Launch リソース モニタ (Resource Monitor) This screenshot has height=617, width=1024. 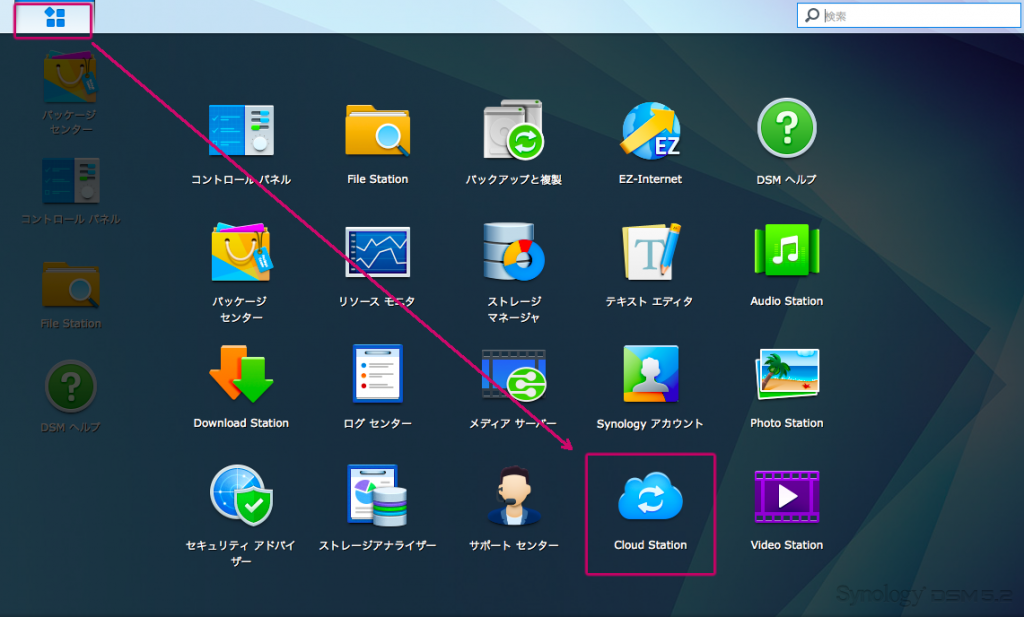(377, 253)
